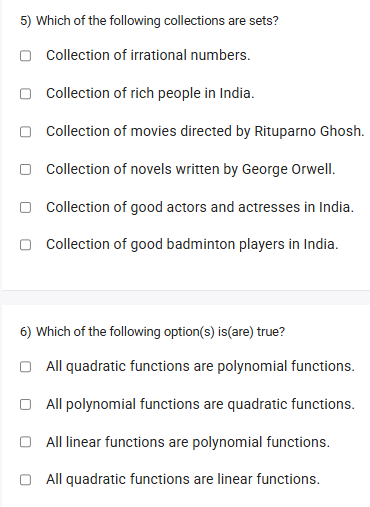Tick the 'rich people in India' checkbox

coord(25,94)
